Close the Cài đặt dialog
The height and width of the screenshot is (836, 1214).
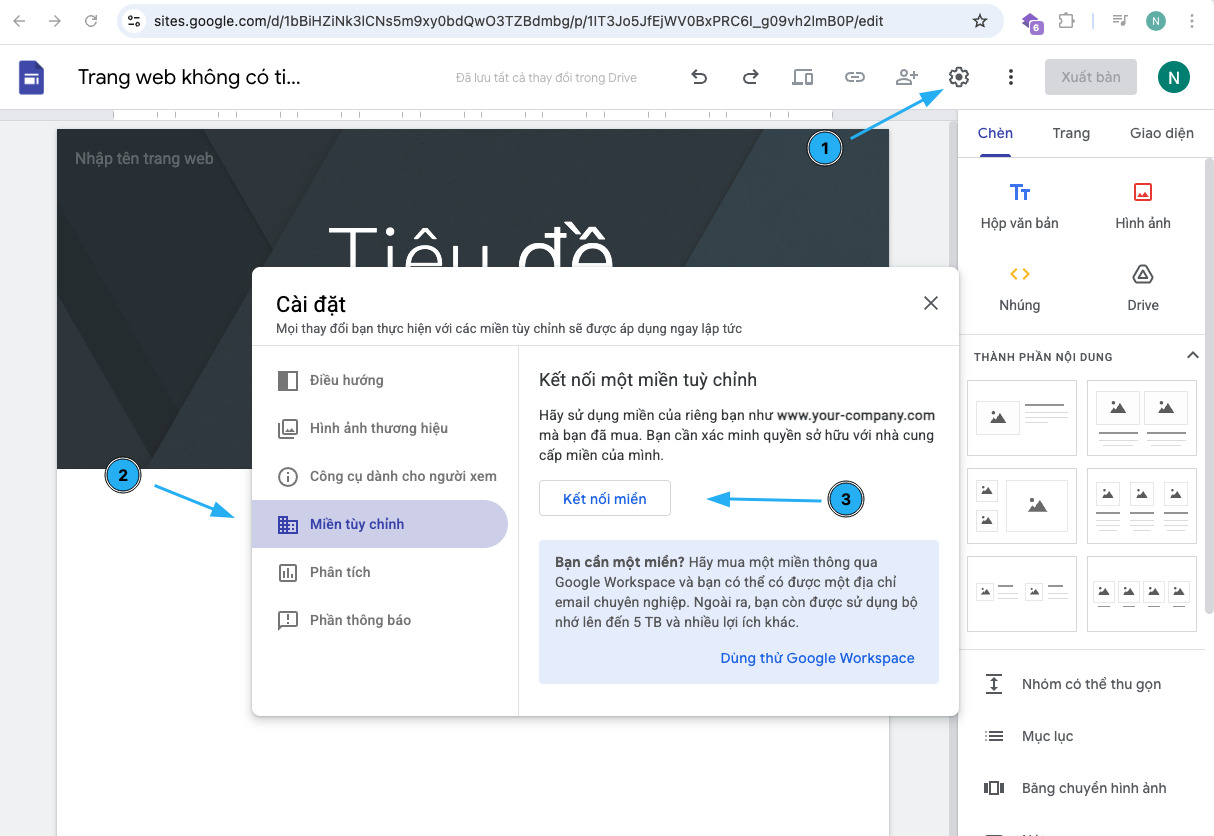tap(930, 303)
